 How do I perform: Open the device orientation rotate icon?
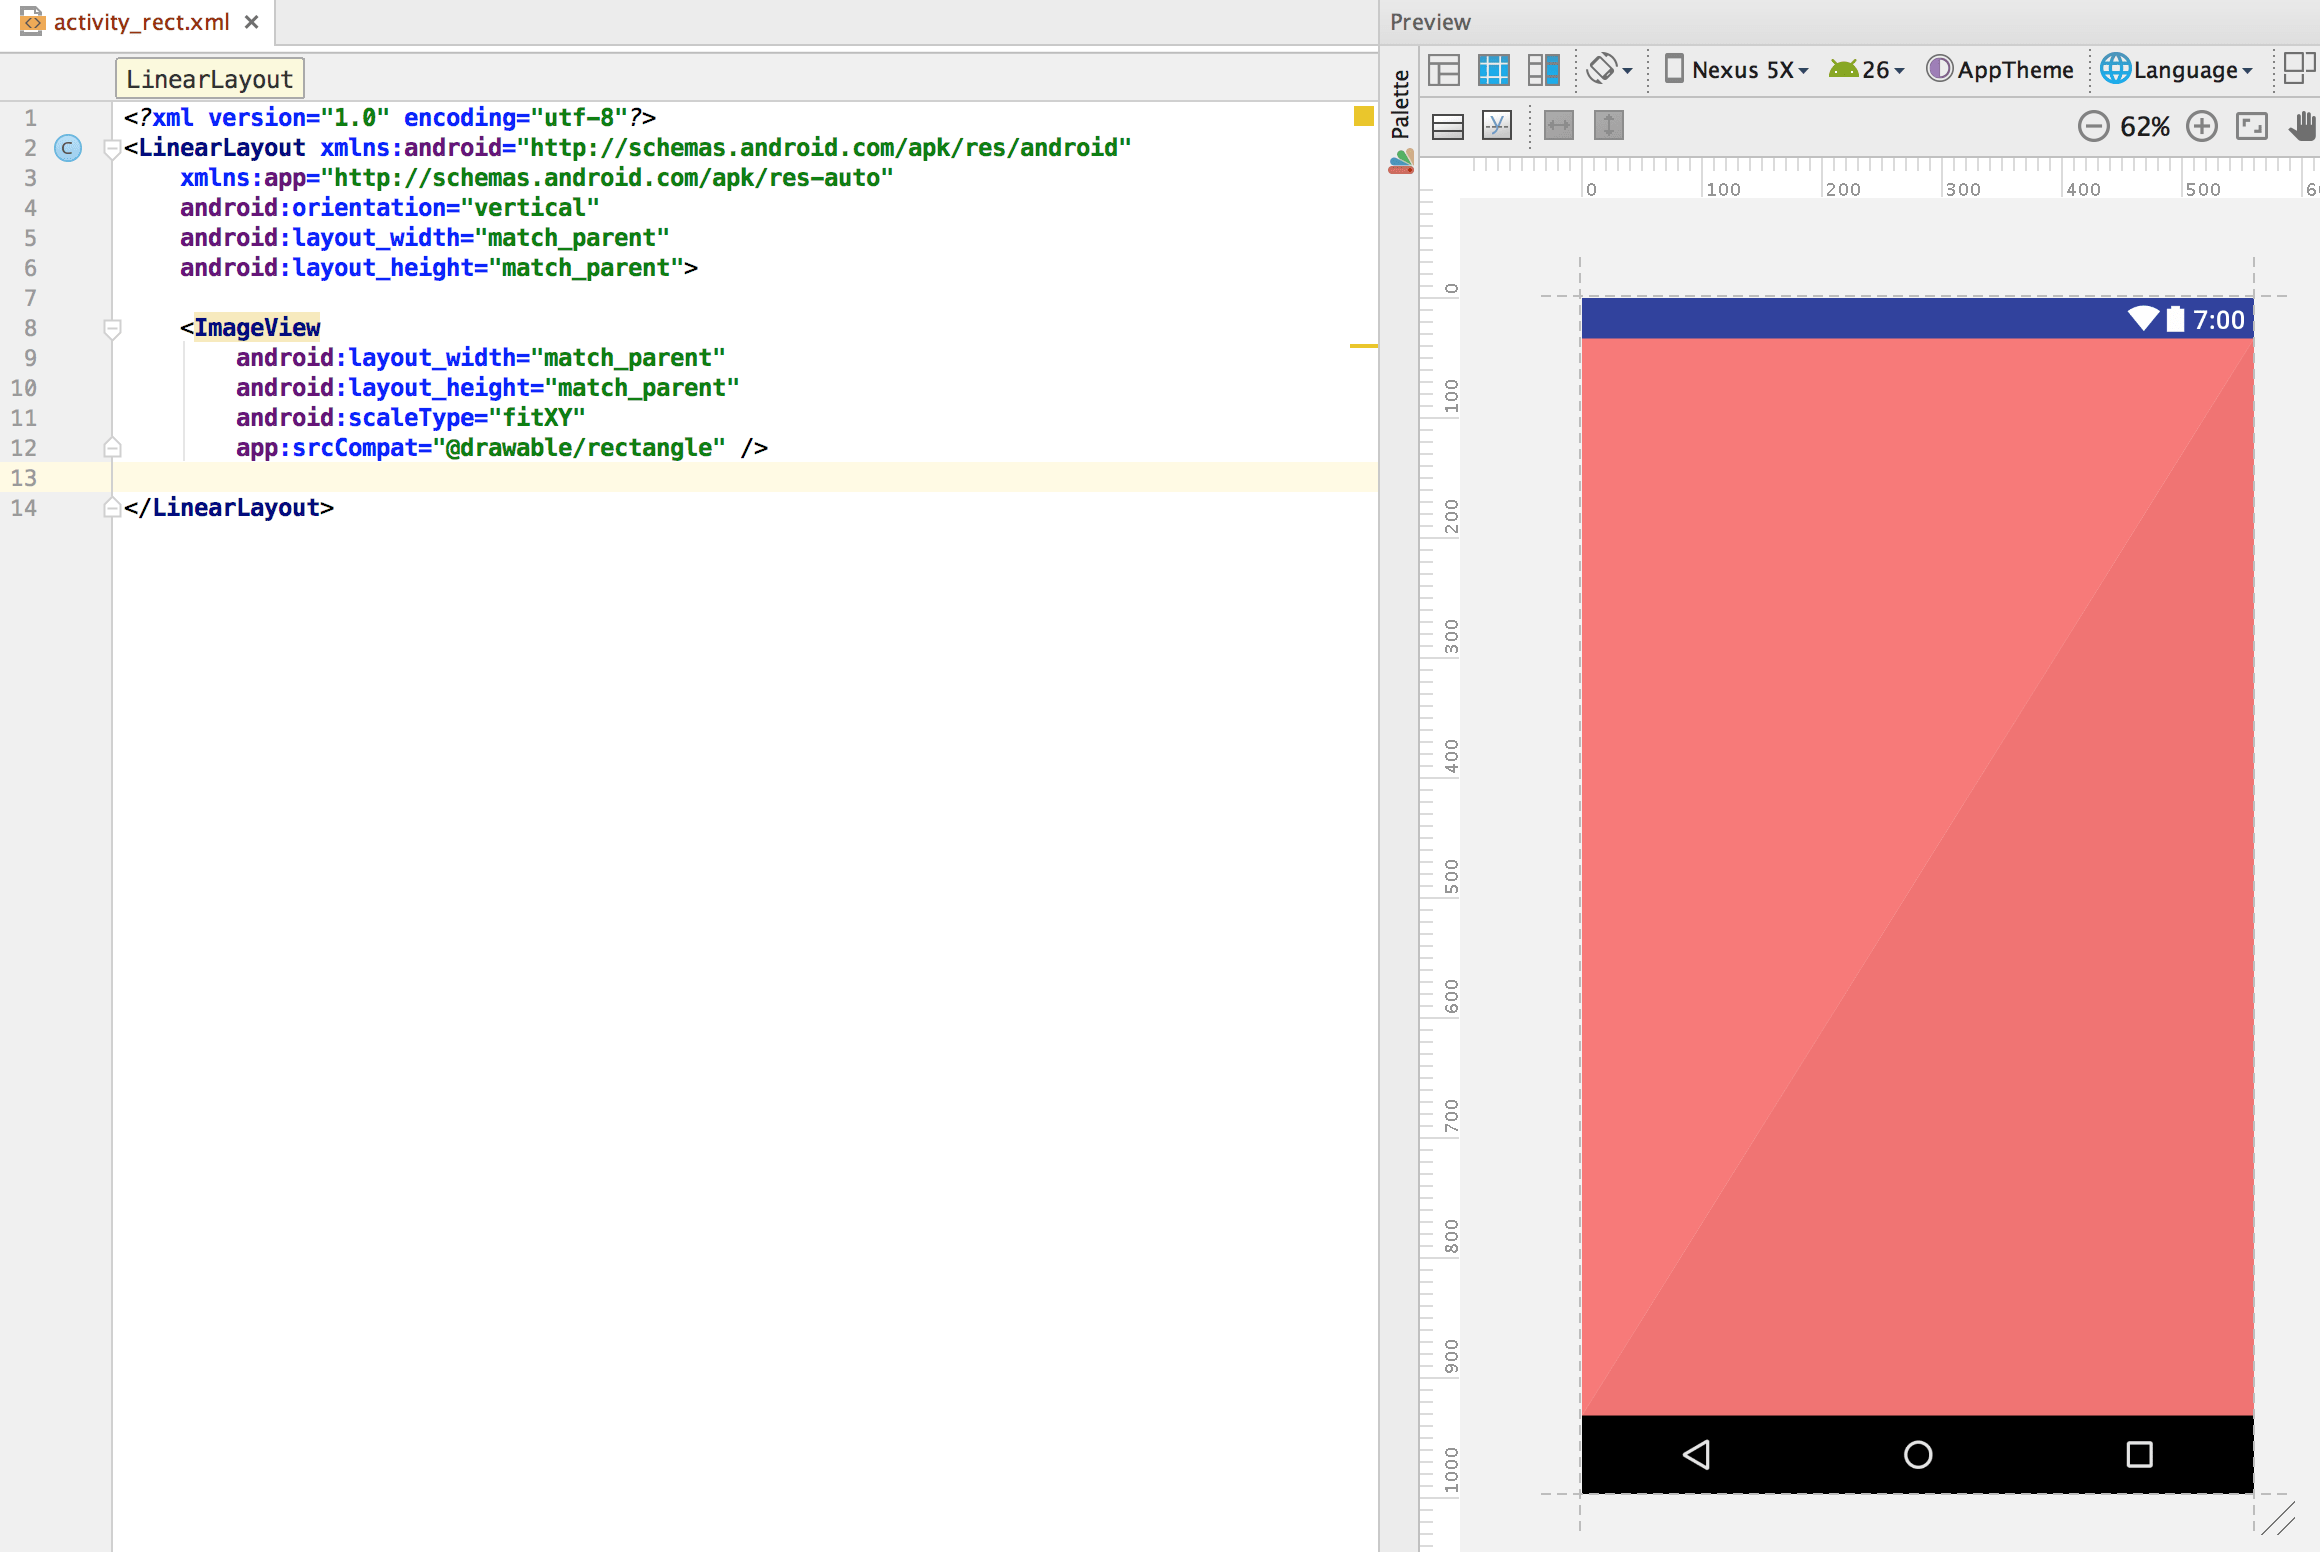pyautogui.click(x=1601, y=70)
